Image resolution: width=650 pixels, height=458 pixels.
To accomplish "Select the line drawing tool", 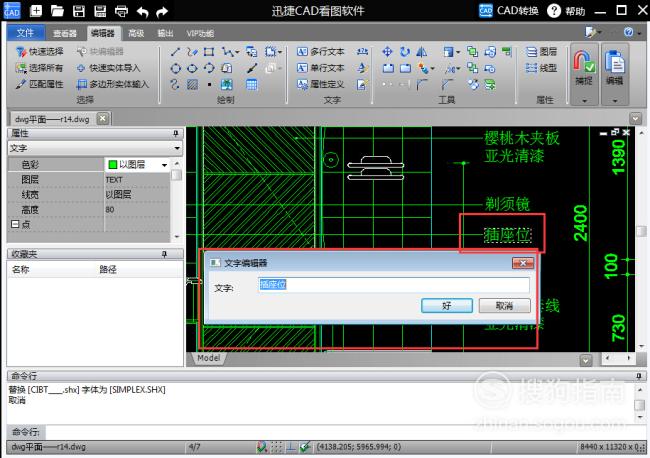I will tap(175, 52).
